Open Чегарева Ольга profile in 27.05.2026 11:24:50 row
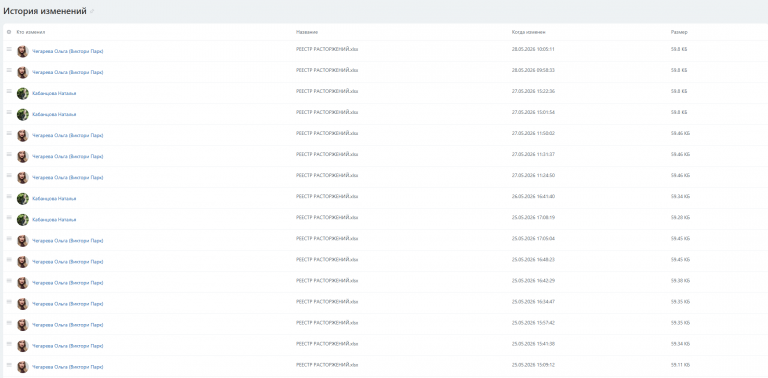Screen dimensions: 768x378 68,178
